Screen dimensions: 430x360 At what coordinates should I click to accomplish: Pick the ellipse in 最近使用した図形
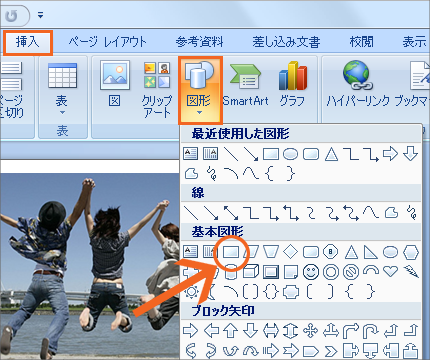pos(290,154)
